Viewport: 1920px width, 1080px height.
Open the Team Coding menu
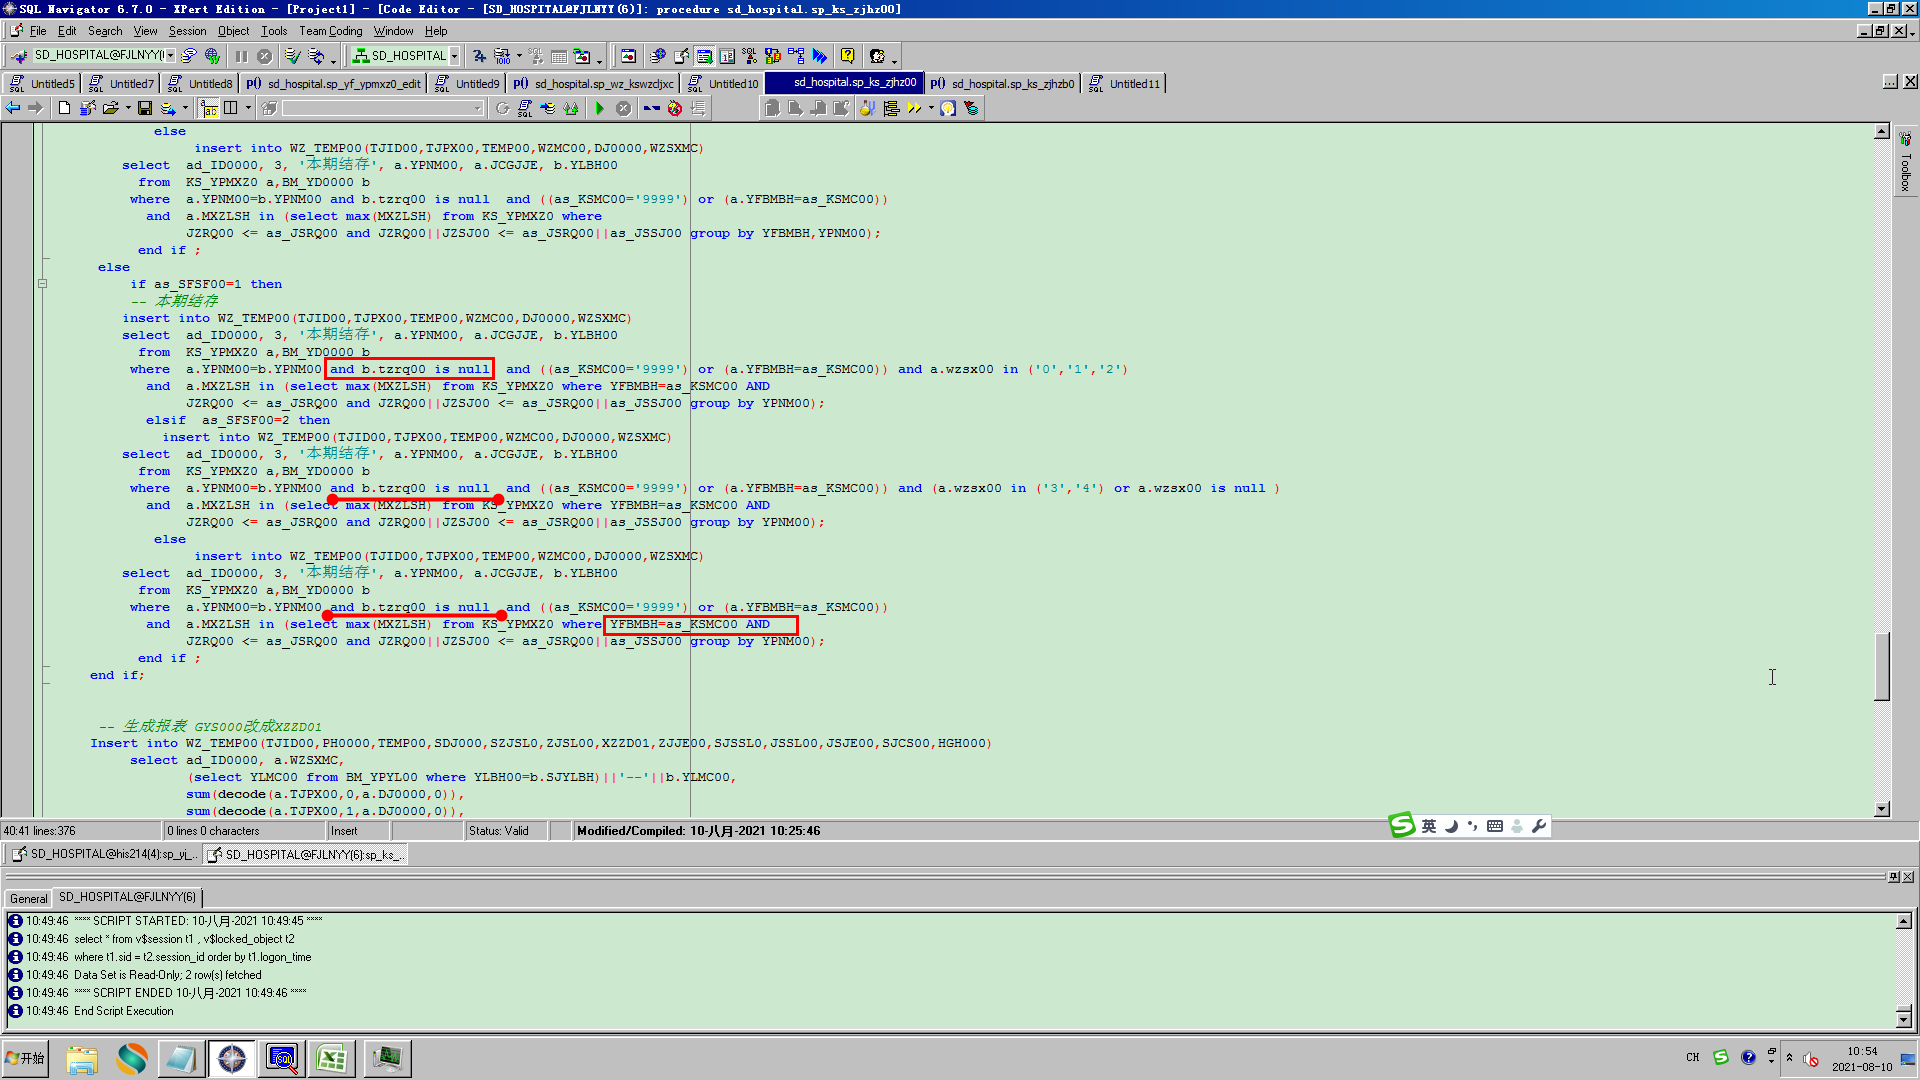coord(330,31)
